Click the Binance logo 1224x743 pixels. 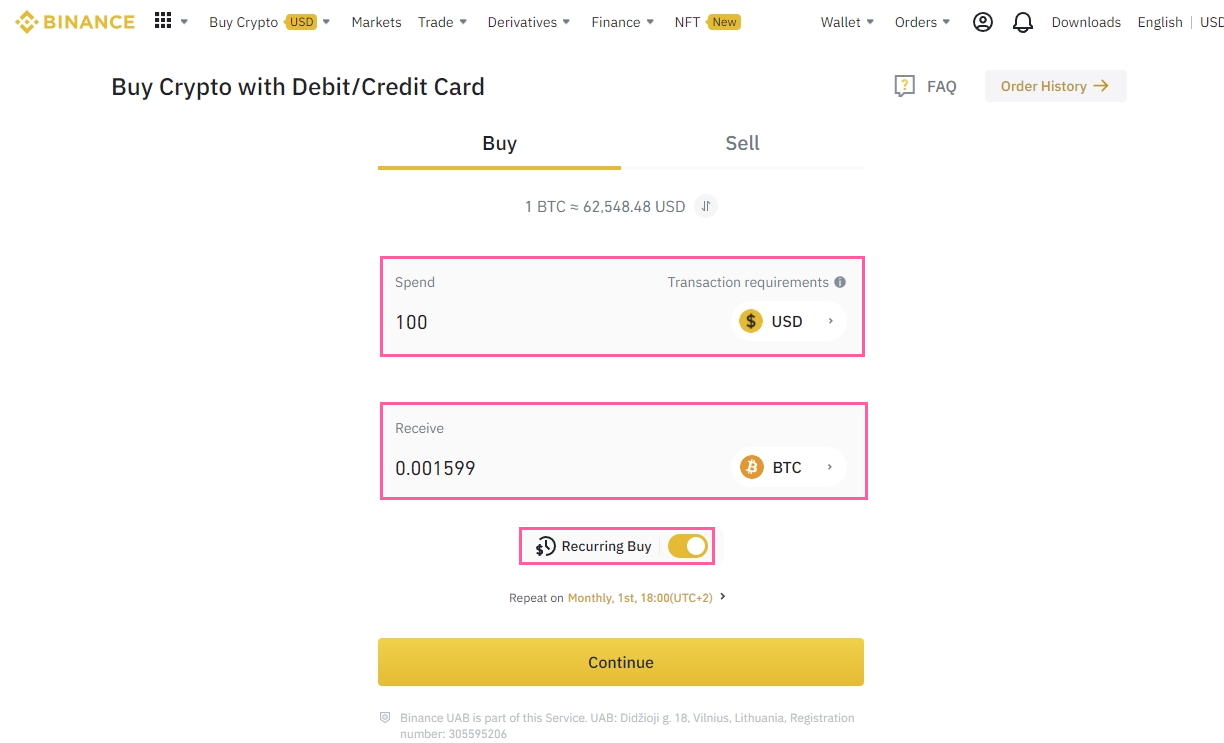click(75, 21)
